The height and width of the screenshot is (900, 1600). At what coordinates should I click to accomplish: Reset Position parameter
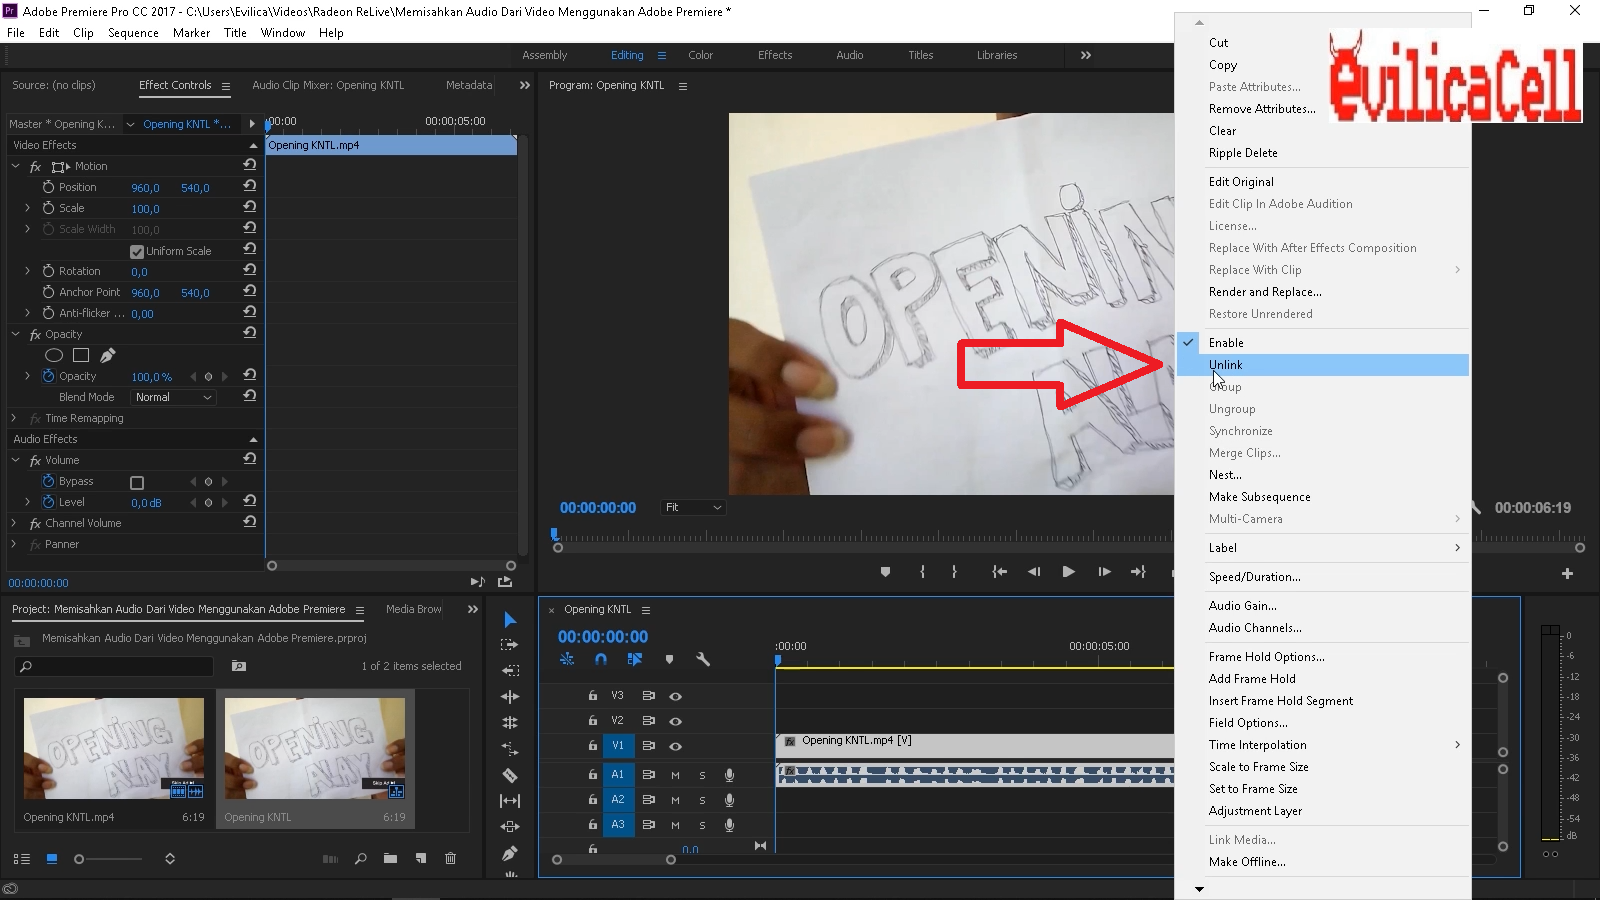point(250,187)
